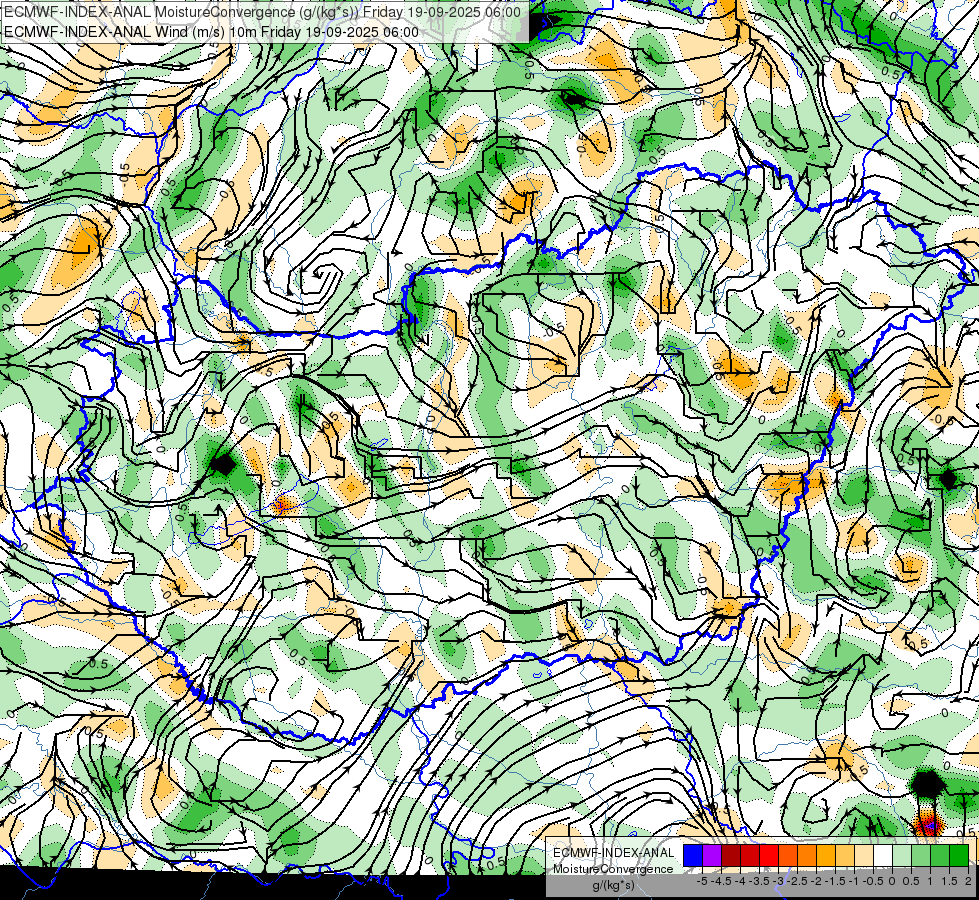Click the -2.5 tick label in legend

pos(797,881)
